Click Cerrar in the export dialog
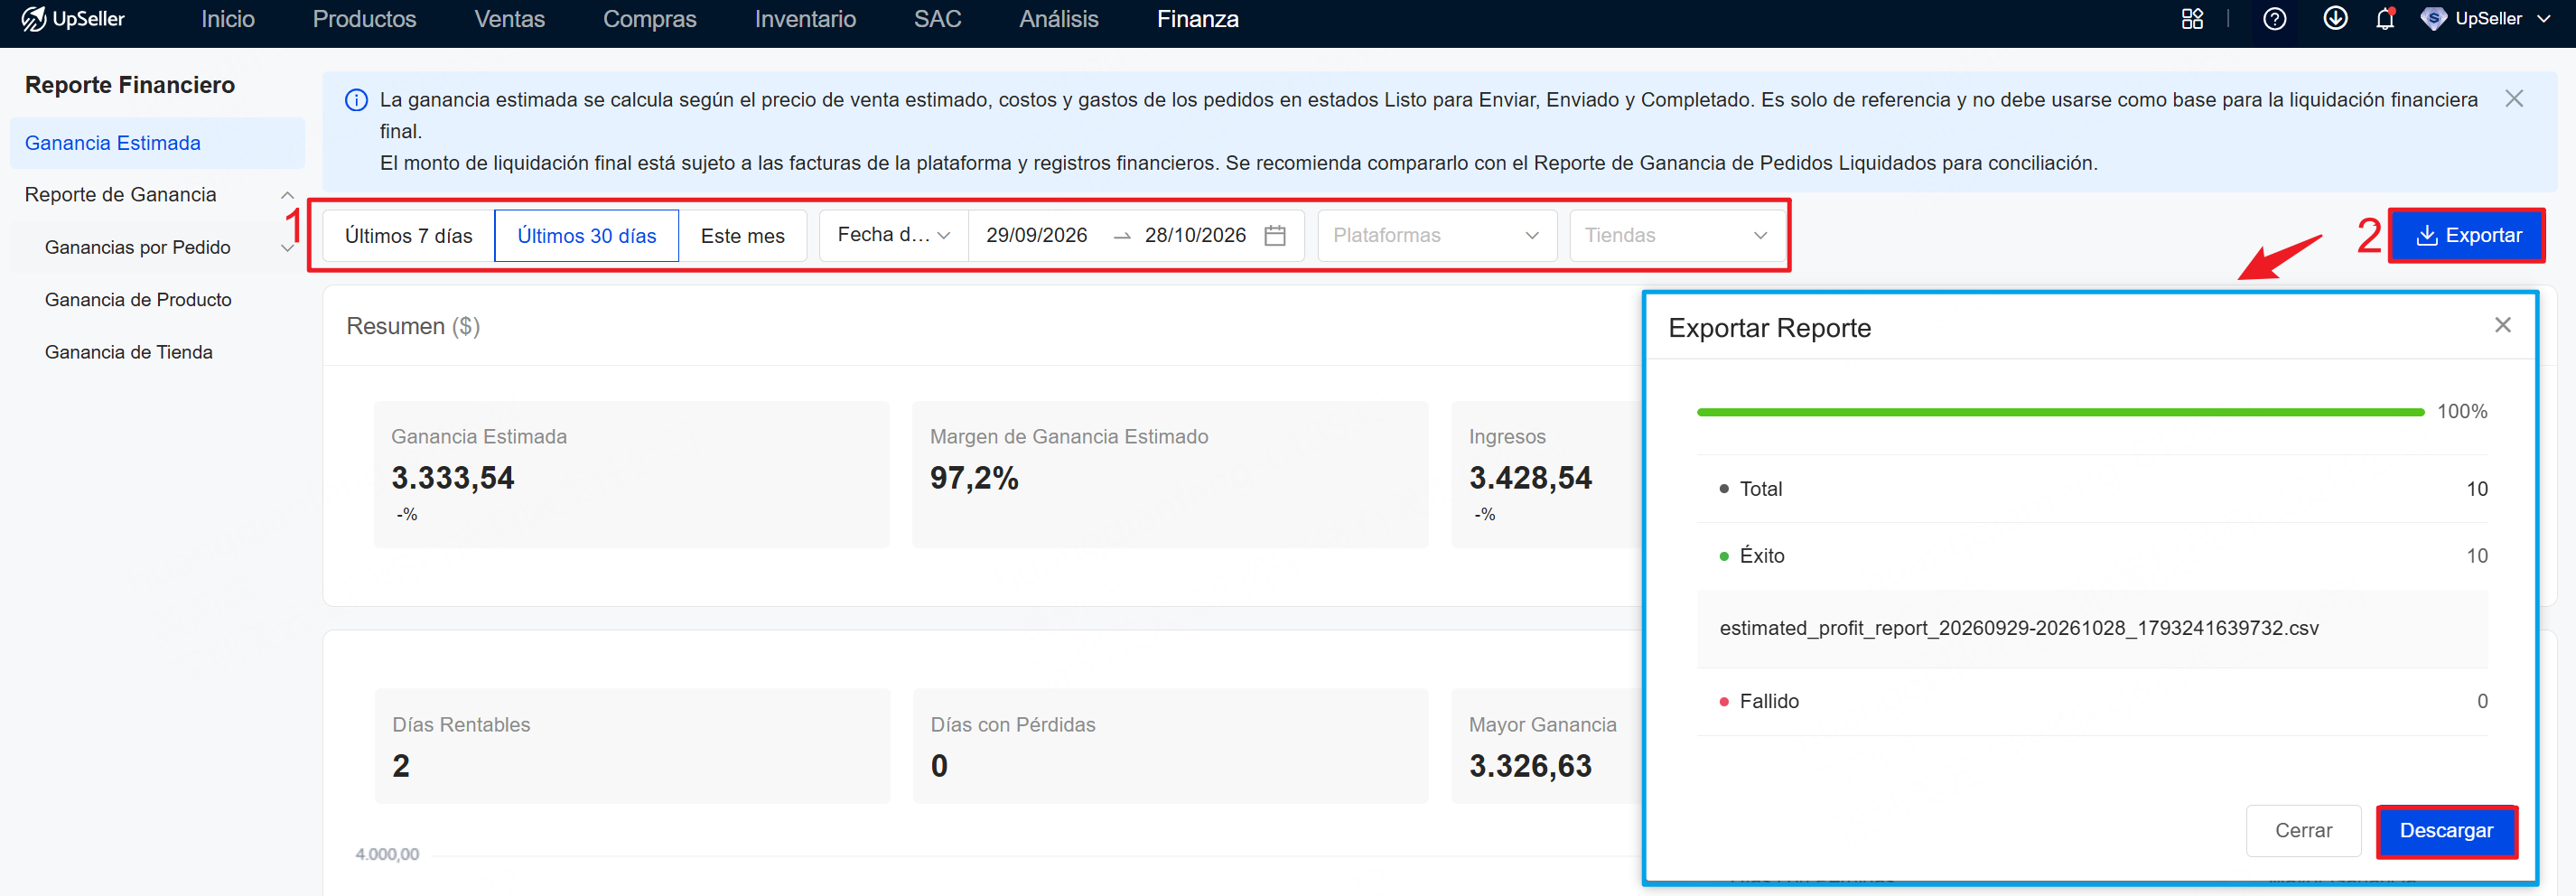This screenshot has height=896, width=2576. pos(2303,831)
